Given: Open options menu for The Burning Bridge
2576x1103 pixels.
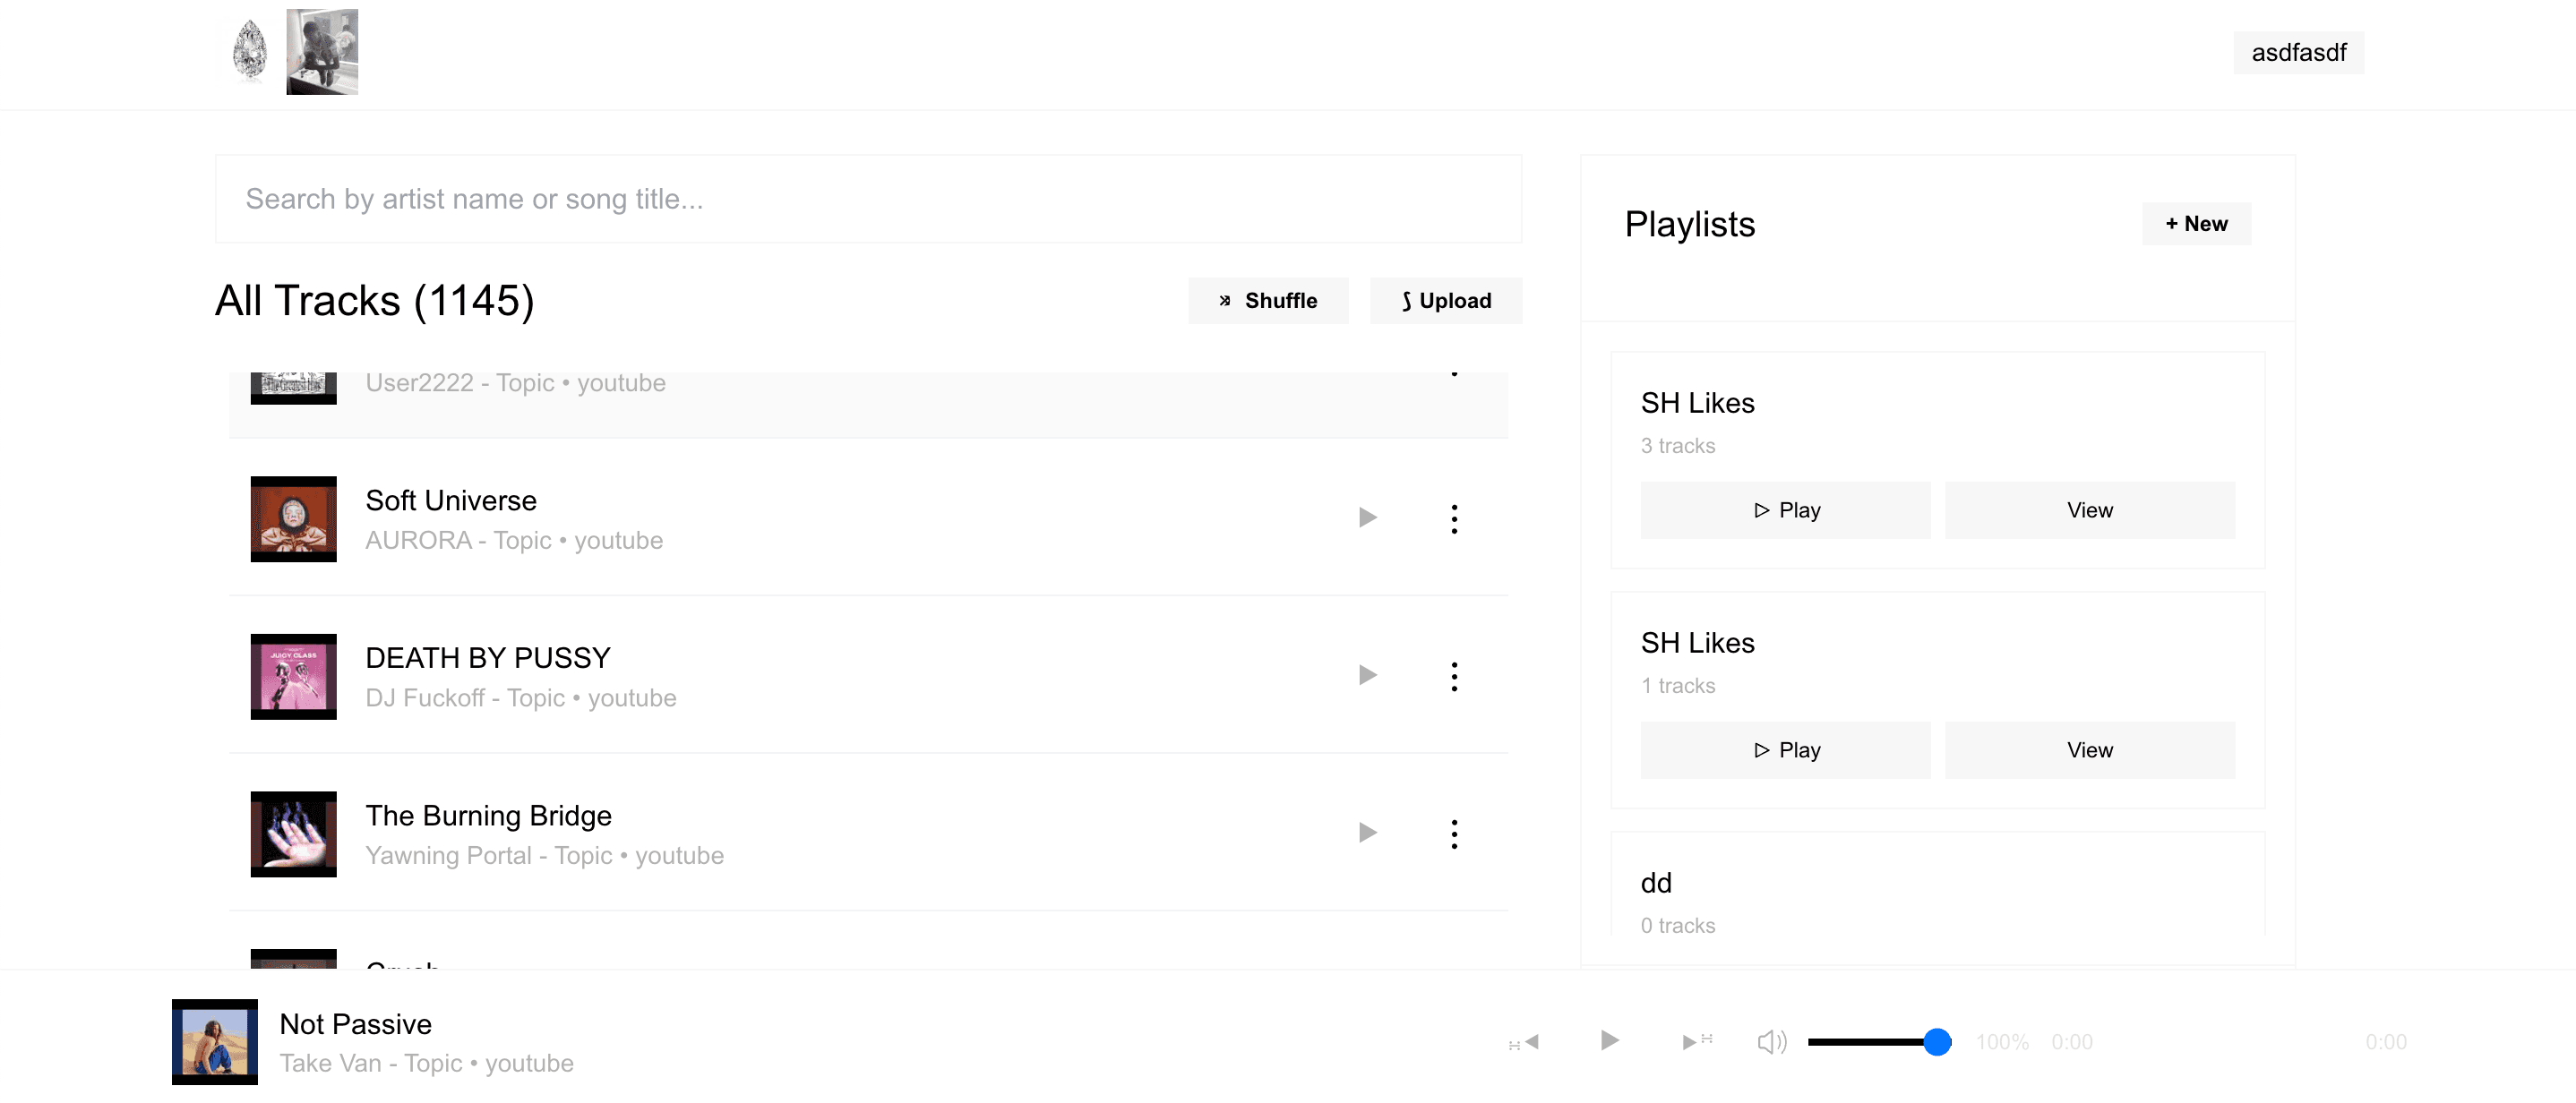Looking at the screenshot, I should pos(1454,834).
